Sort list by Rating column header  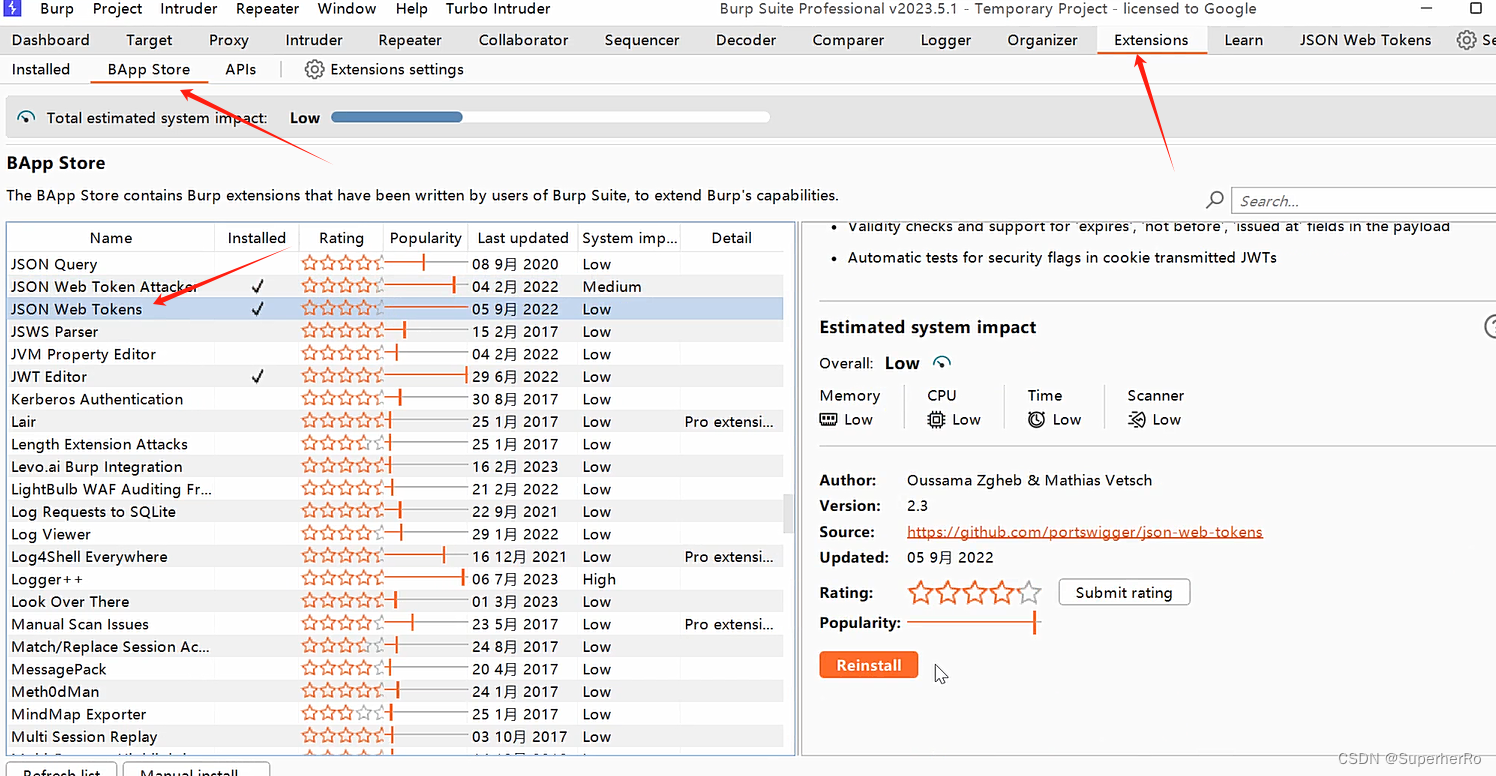click(342, 238)
